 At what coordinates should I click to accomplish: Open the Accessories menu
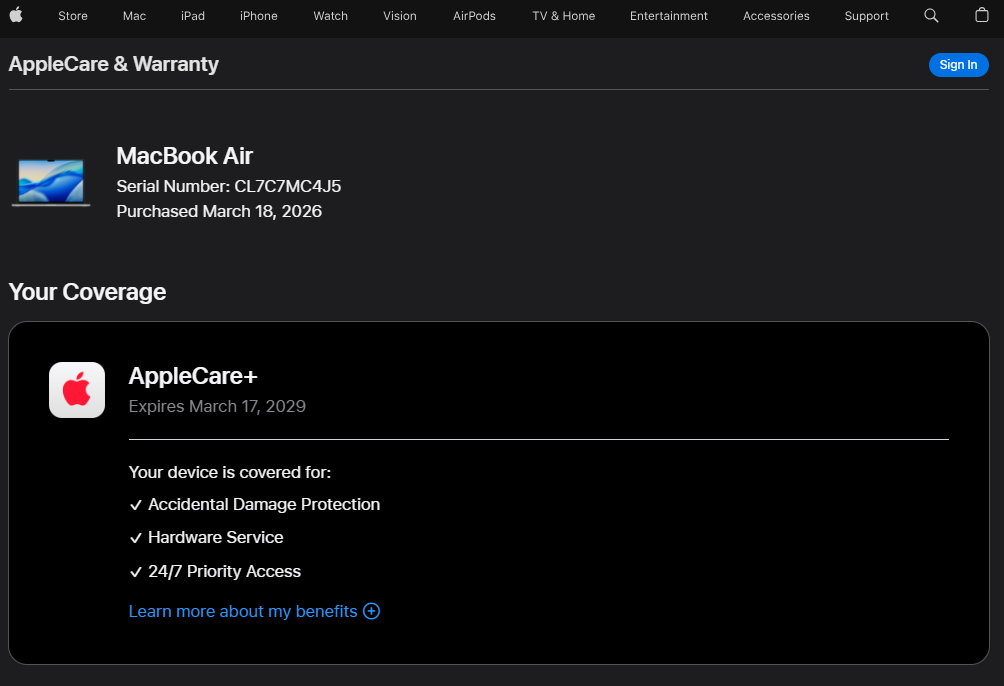pos(776,16)
